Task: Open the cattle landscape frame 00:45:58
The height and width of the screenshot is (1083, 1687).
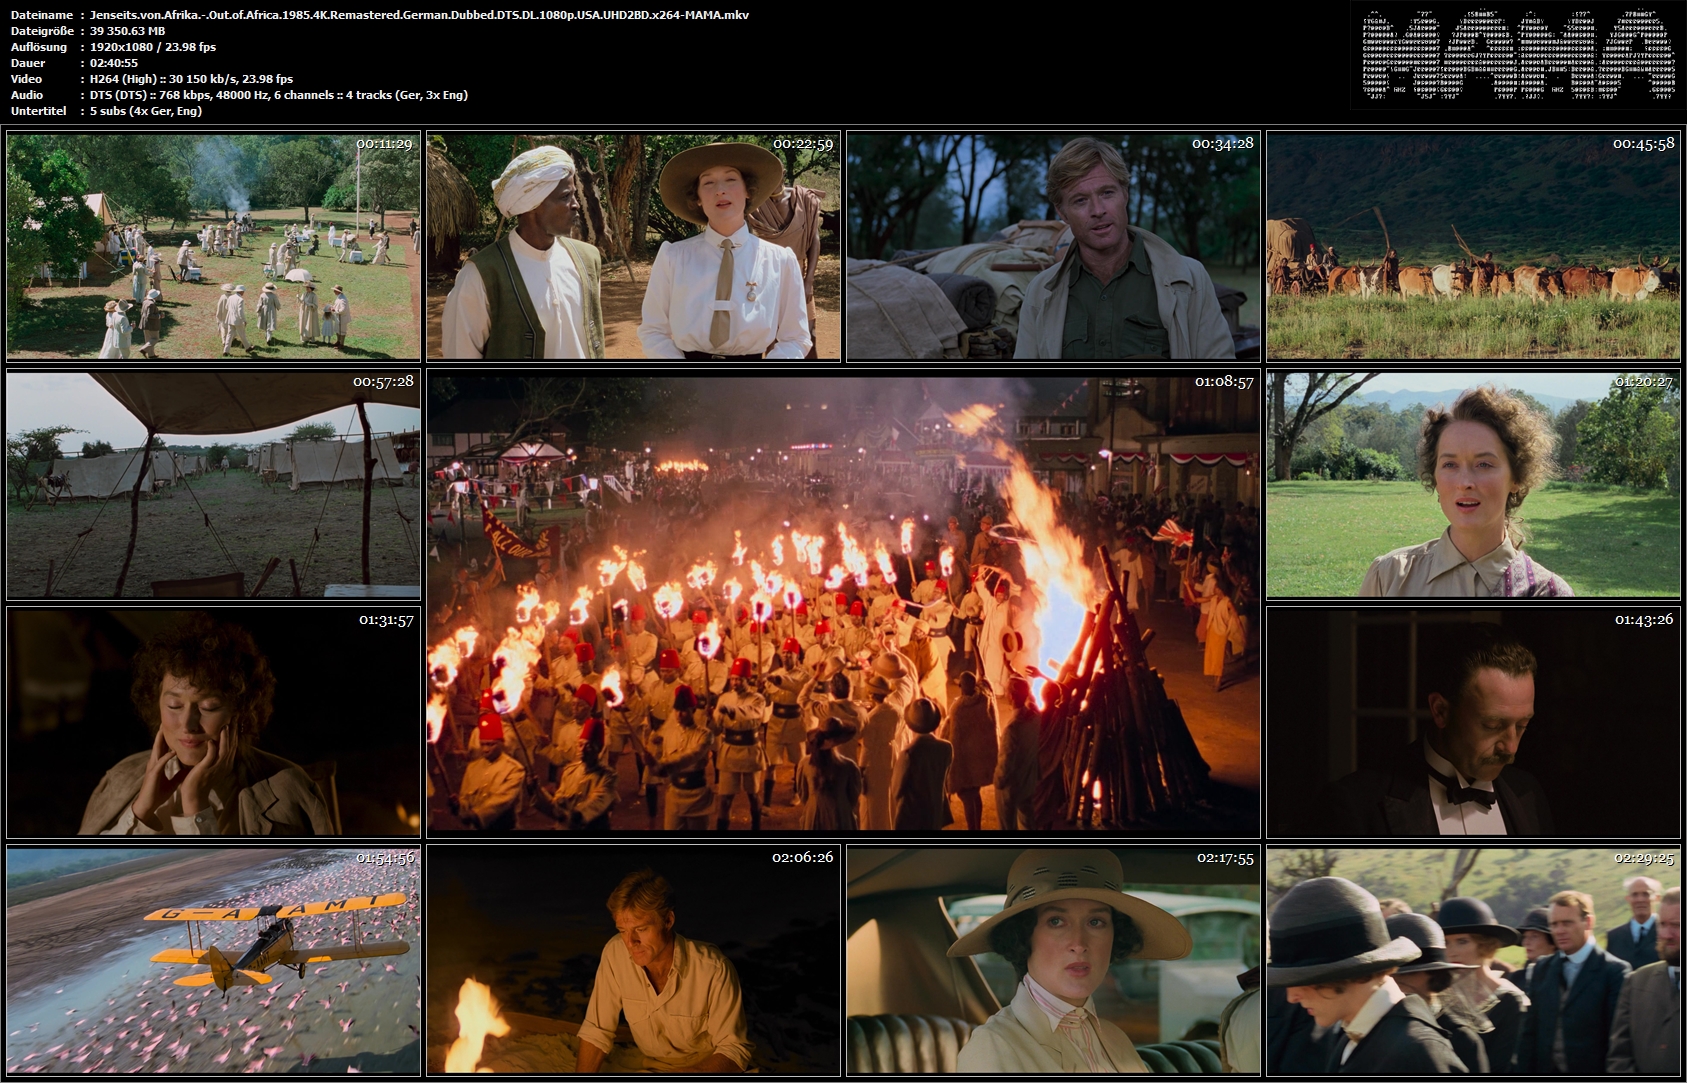Action: click(x=1473, y=246)
